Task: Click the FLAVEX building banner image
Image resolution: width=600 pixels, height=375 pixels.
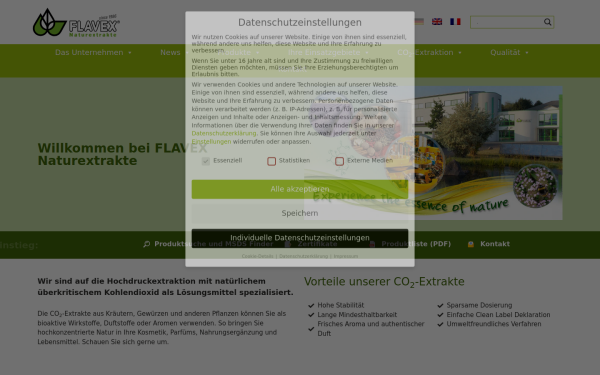Action: coord(433,153)
